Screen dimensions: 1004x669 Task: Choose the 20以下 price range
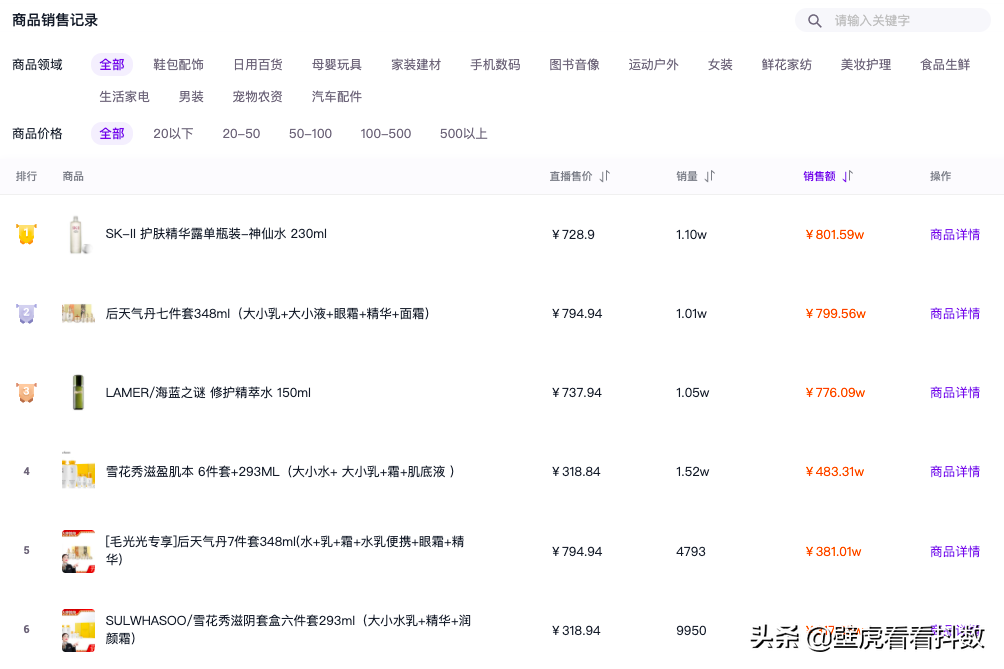[173, 133]
